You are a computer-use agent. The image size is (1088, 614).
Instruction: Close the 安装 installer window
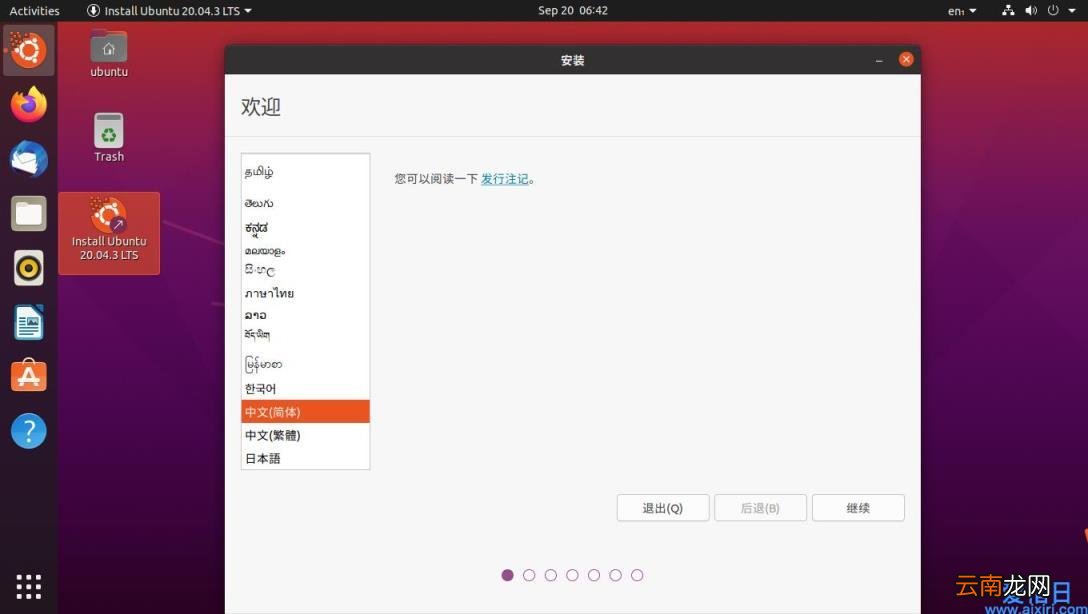click(906, 60)
